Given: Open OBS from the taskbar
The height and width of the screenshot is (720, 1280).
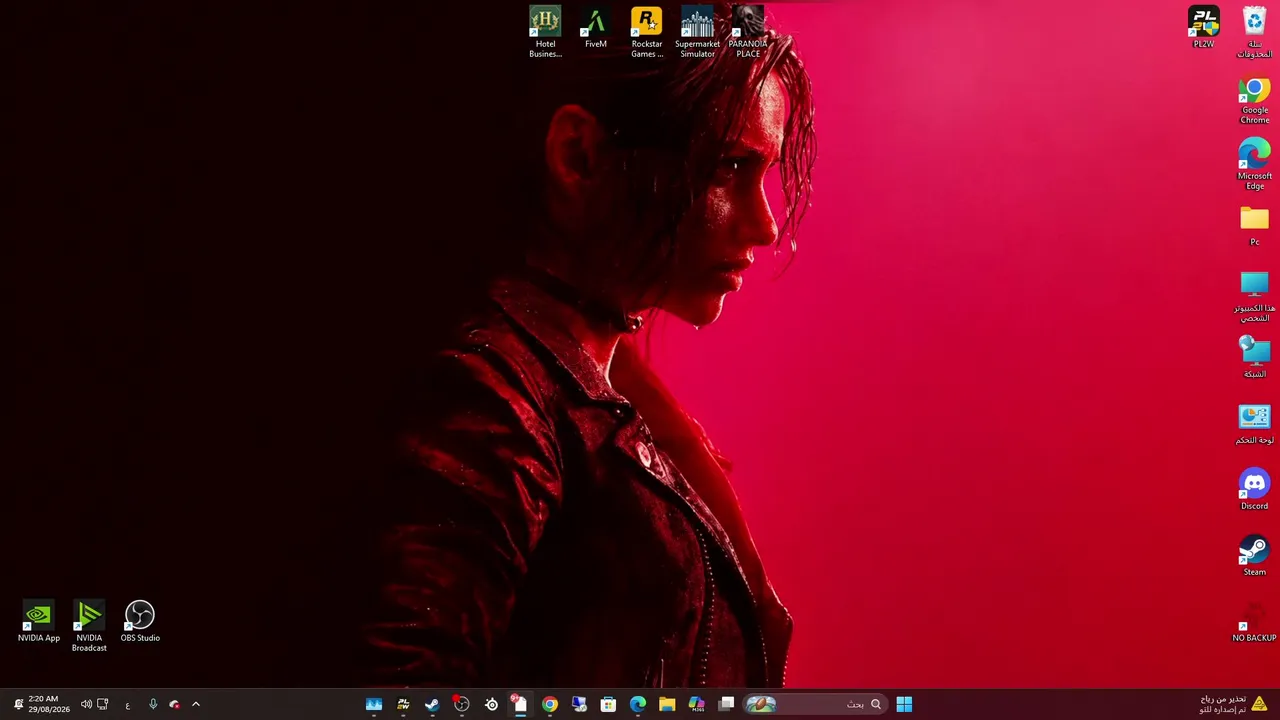Looking at the screenshot, I should [x=461, y=704].
